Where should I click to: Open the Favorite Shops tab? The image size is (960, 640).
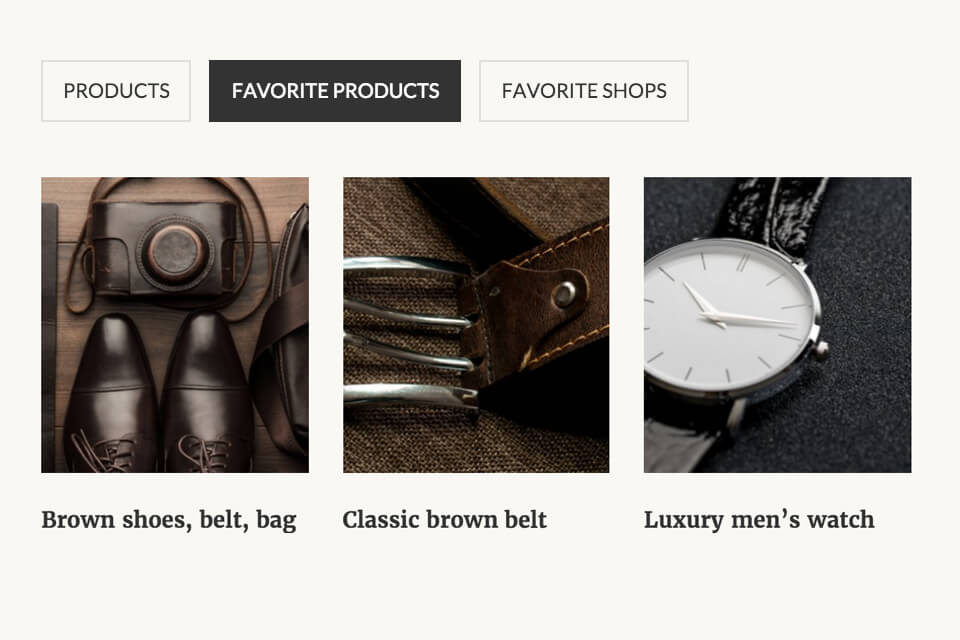coord(584,91)
